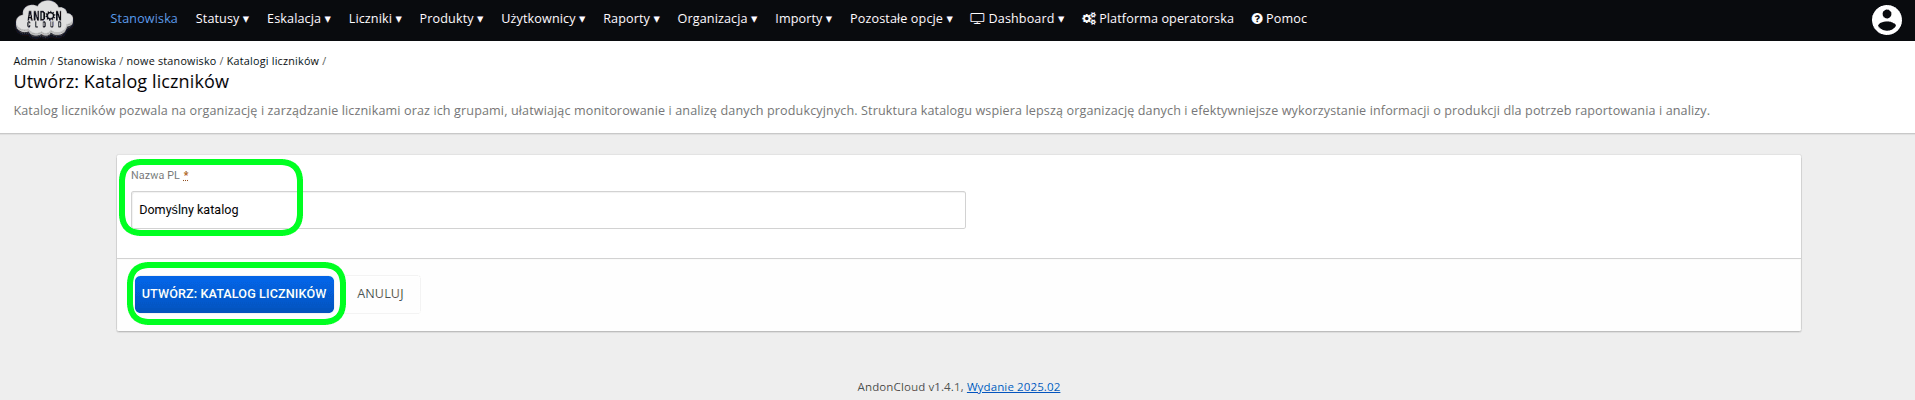Screen dimensions: 1915x400
Task: Click the Nazwa PL input field
Action: [x=548, y=210]
